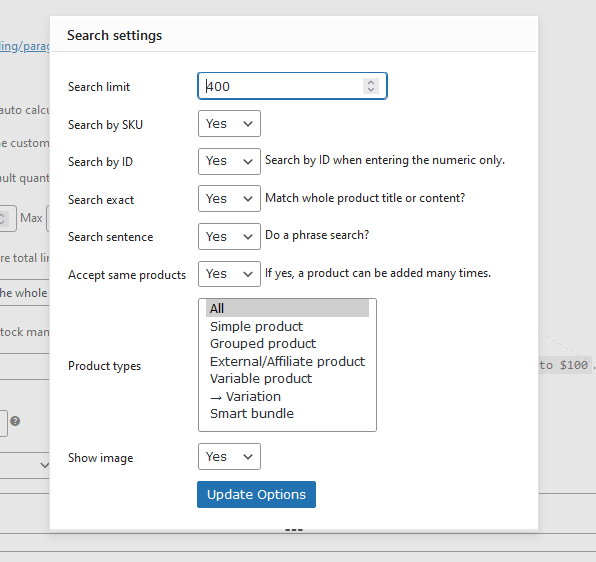Open the Search exact dropdown
The height and width of the screenshot is (562, 596).
pyautogui.click(x=229, y=198)
